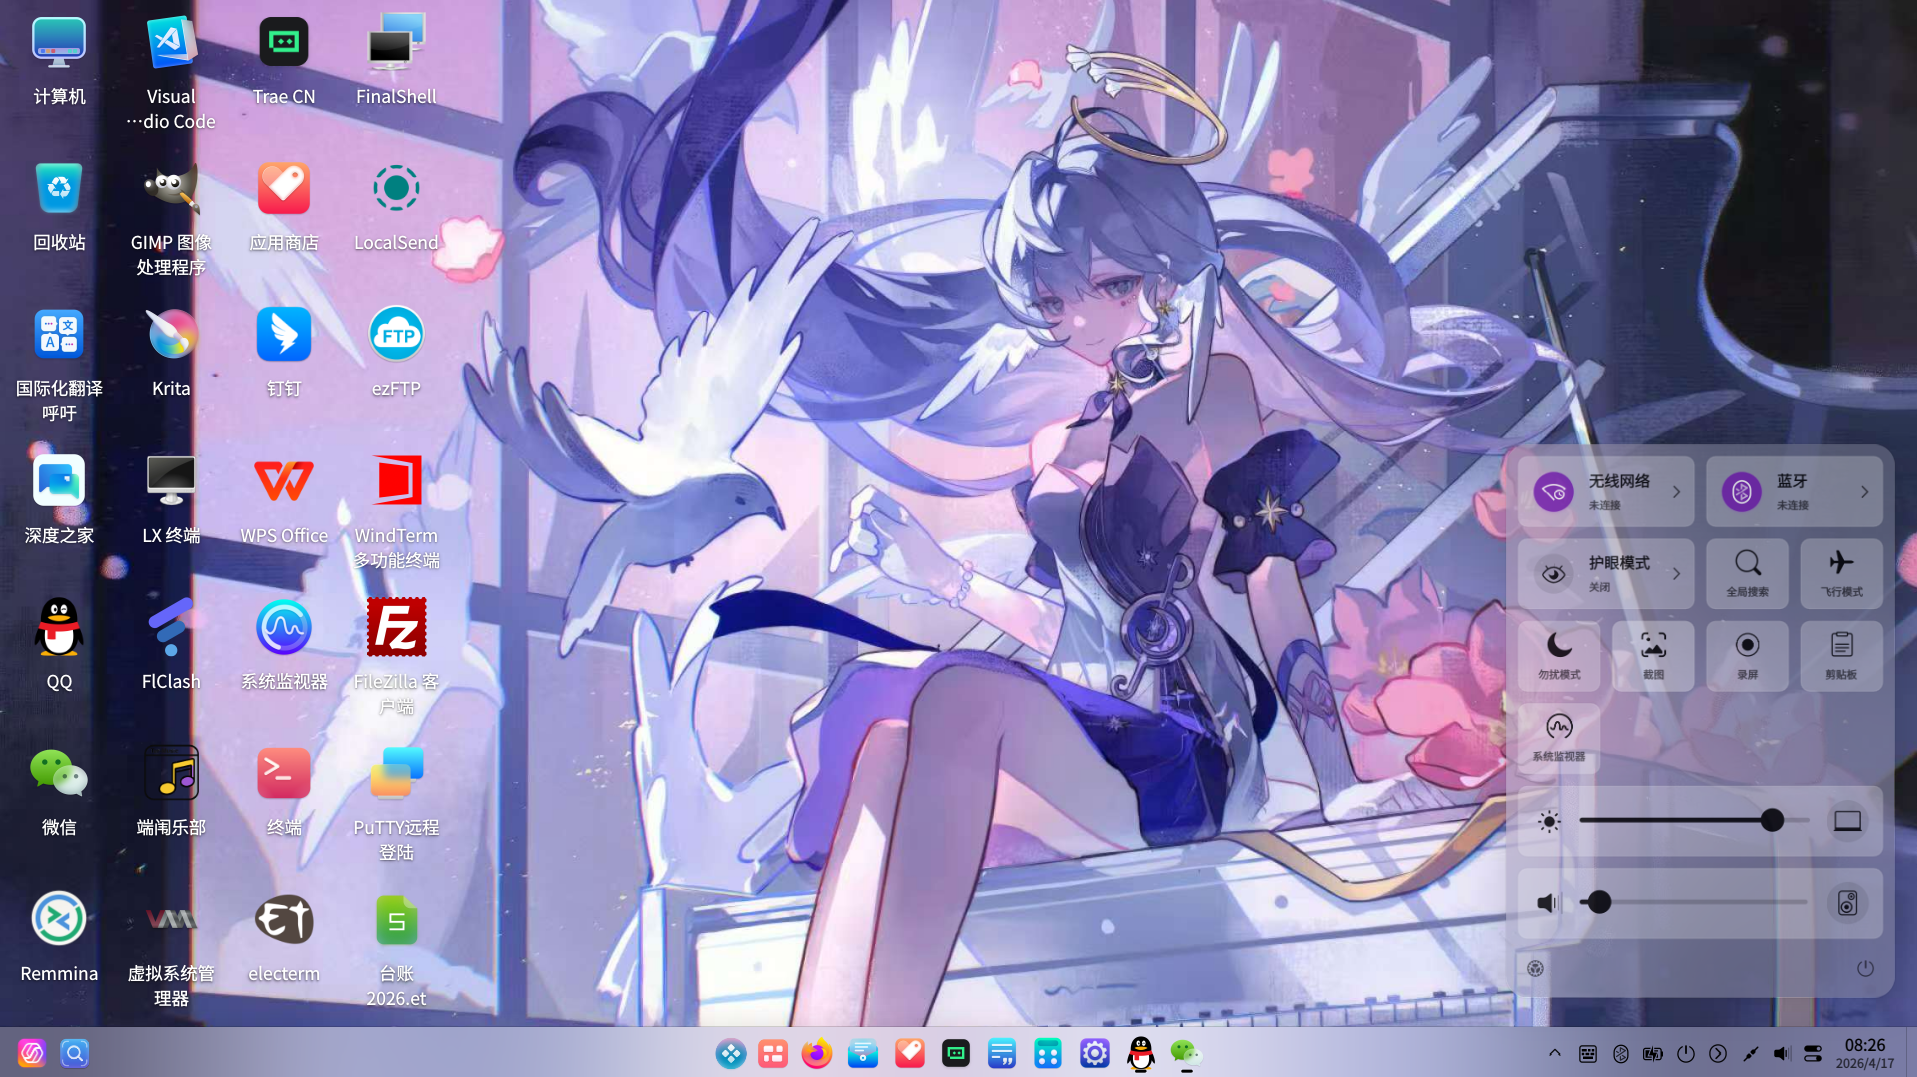1917x1077 pixels.
Task: Click the audio output device button
Action: [x=1847, y=903]
